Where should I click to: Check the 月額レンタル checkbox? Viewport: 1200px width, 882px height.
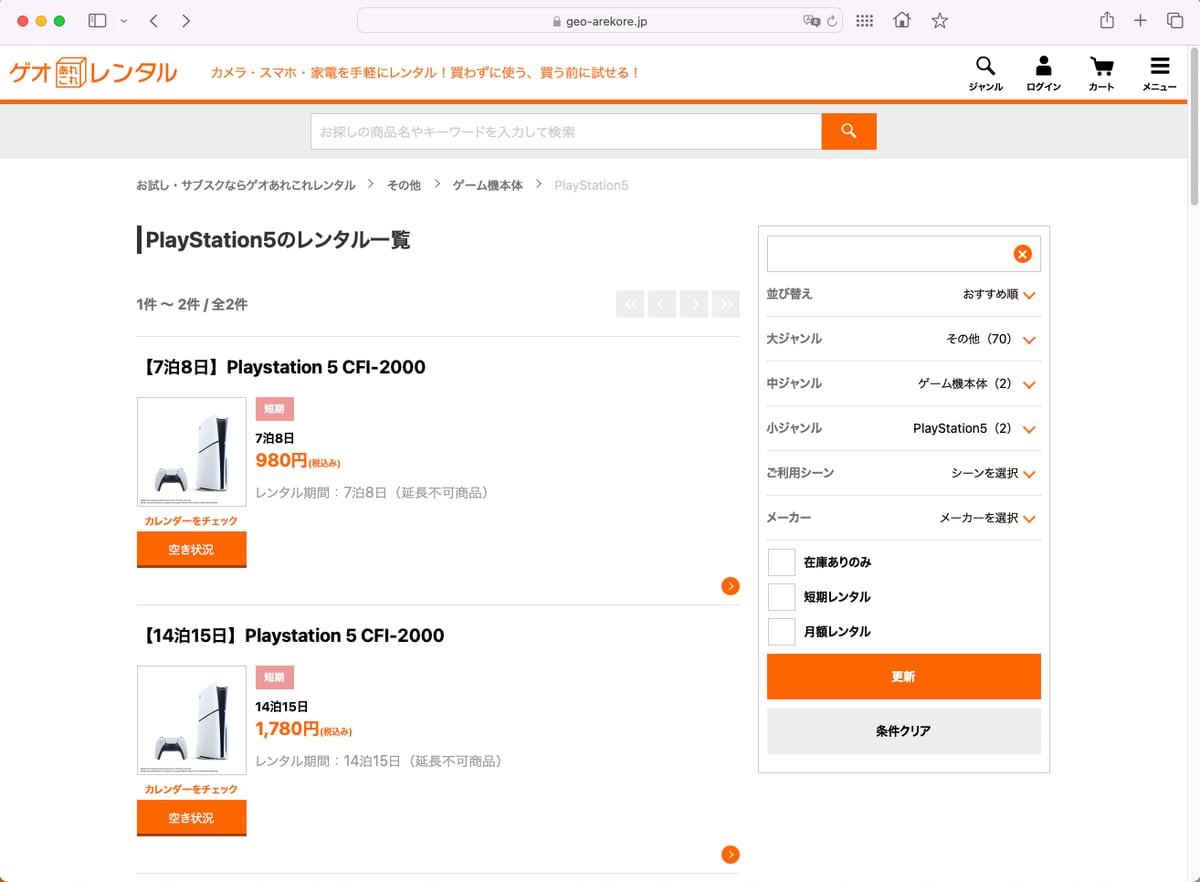click(782, 632)
